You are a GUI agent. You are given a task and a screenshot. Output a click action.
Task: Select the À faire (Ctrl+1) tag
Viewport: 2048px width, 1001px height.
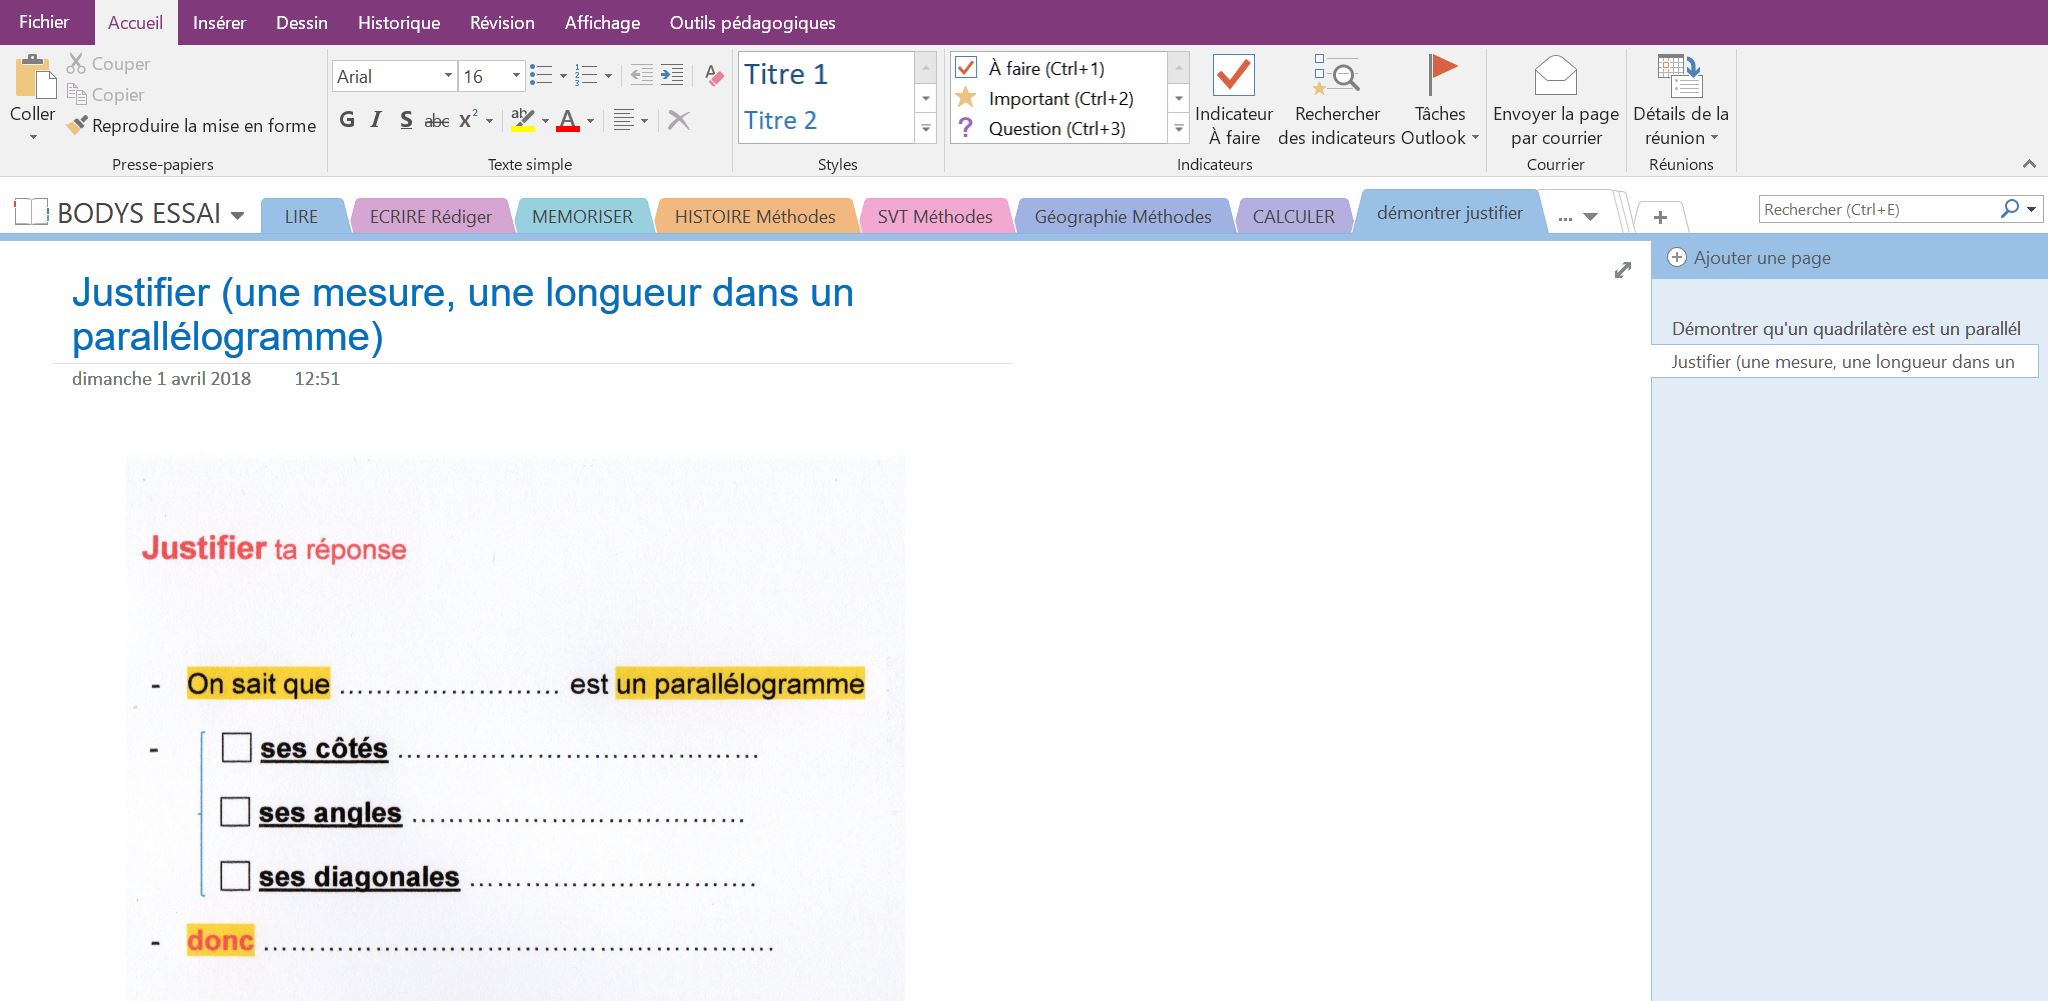(x=1046, y=68)
